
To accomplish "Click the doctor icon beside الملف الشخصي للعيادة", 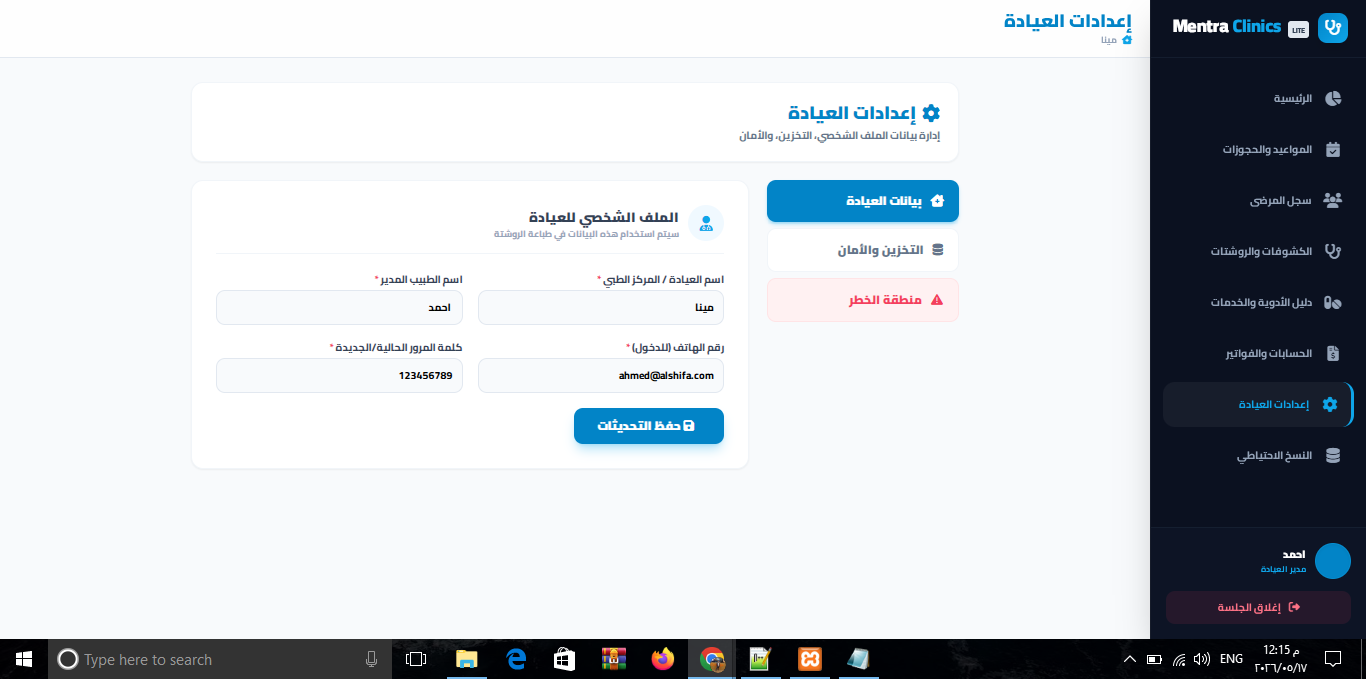I will [x=706, y=223].
